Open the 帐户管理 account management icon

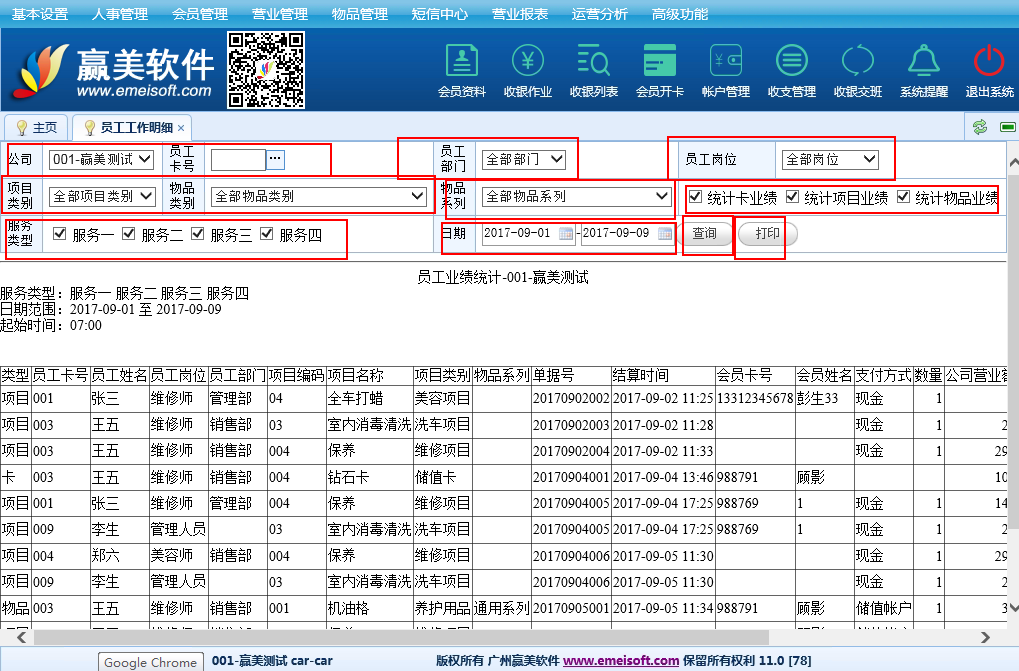pos(725,62)
